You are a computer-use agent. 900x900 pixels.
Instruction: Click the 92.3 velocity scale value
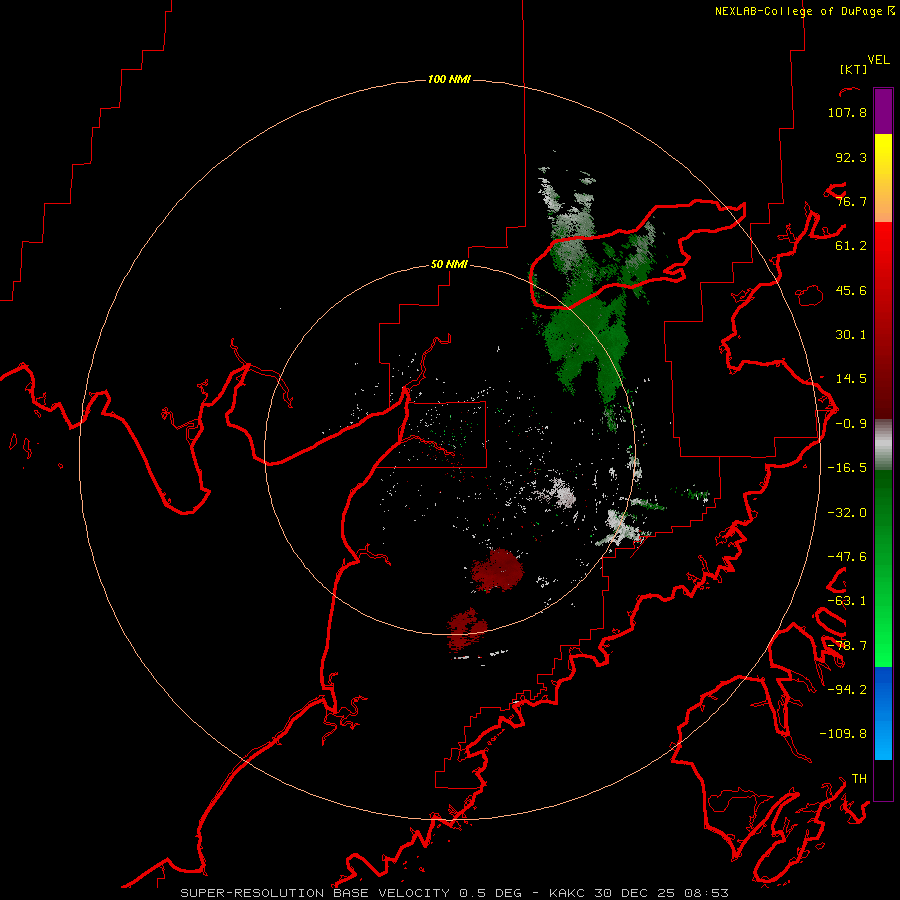[851, 157]
